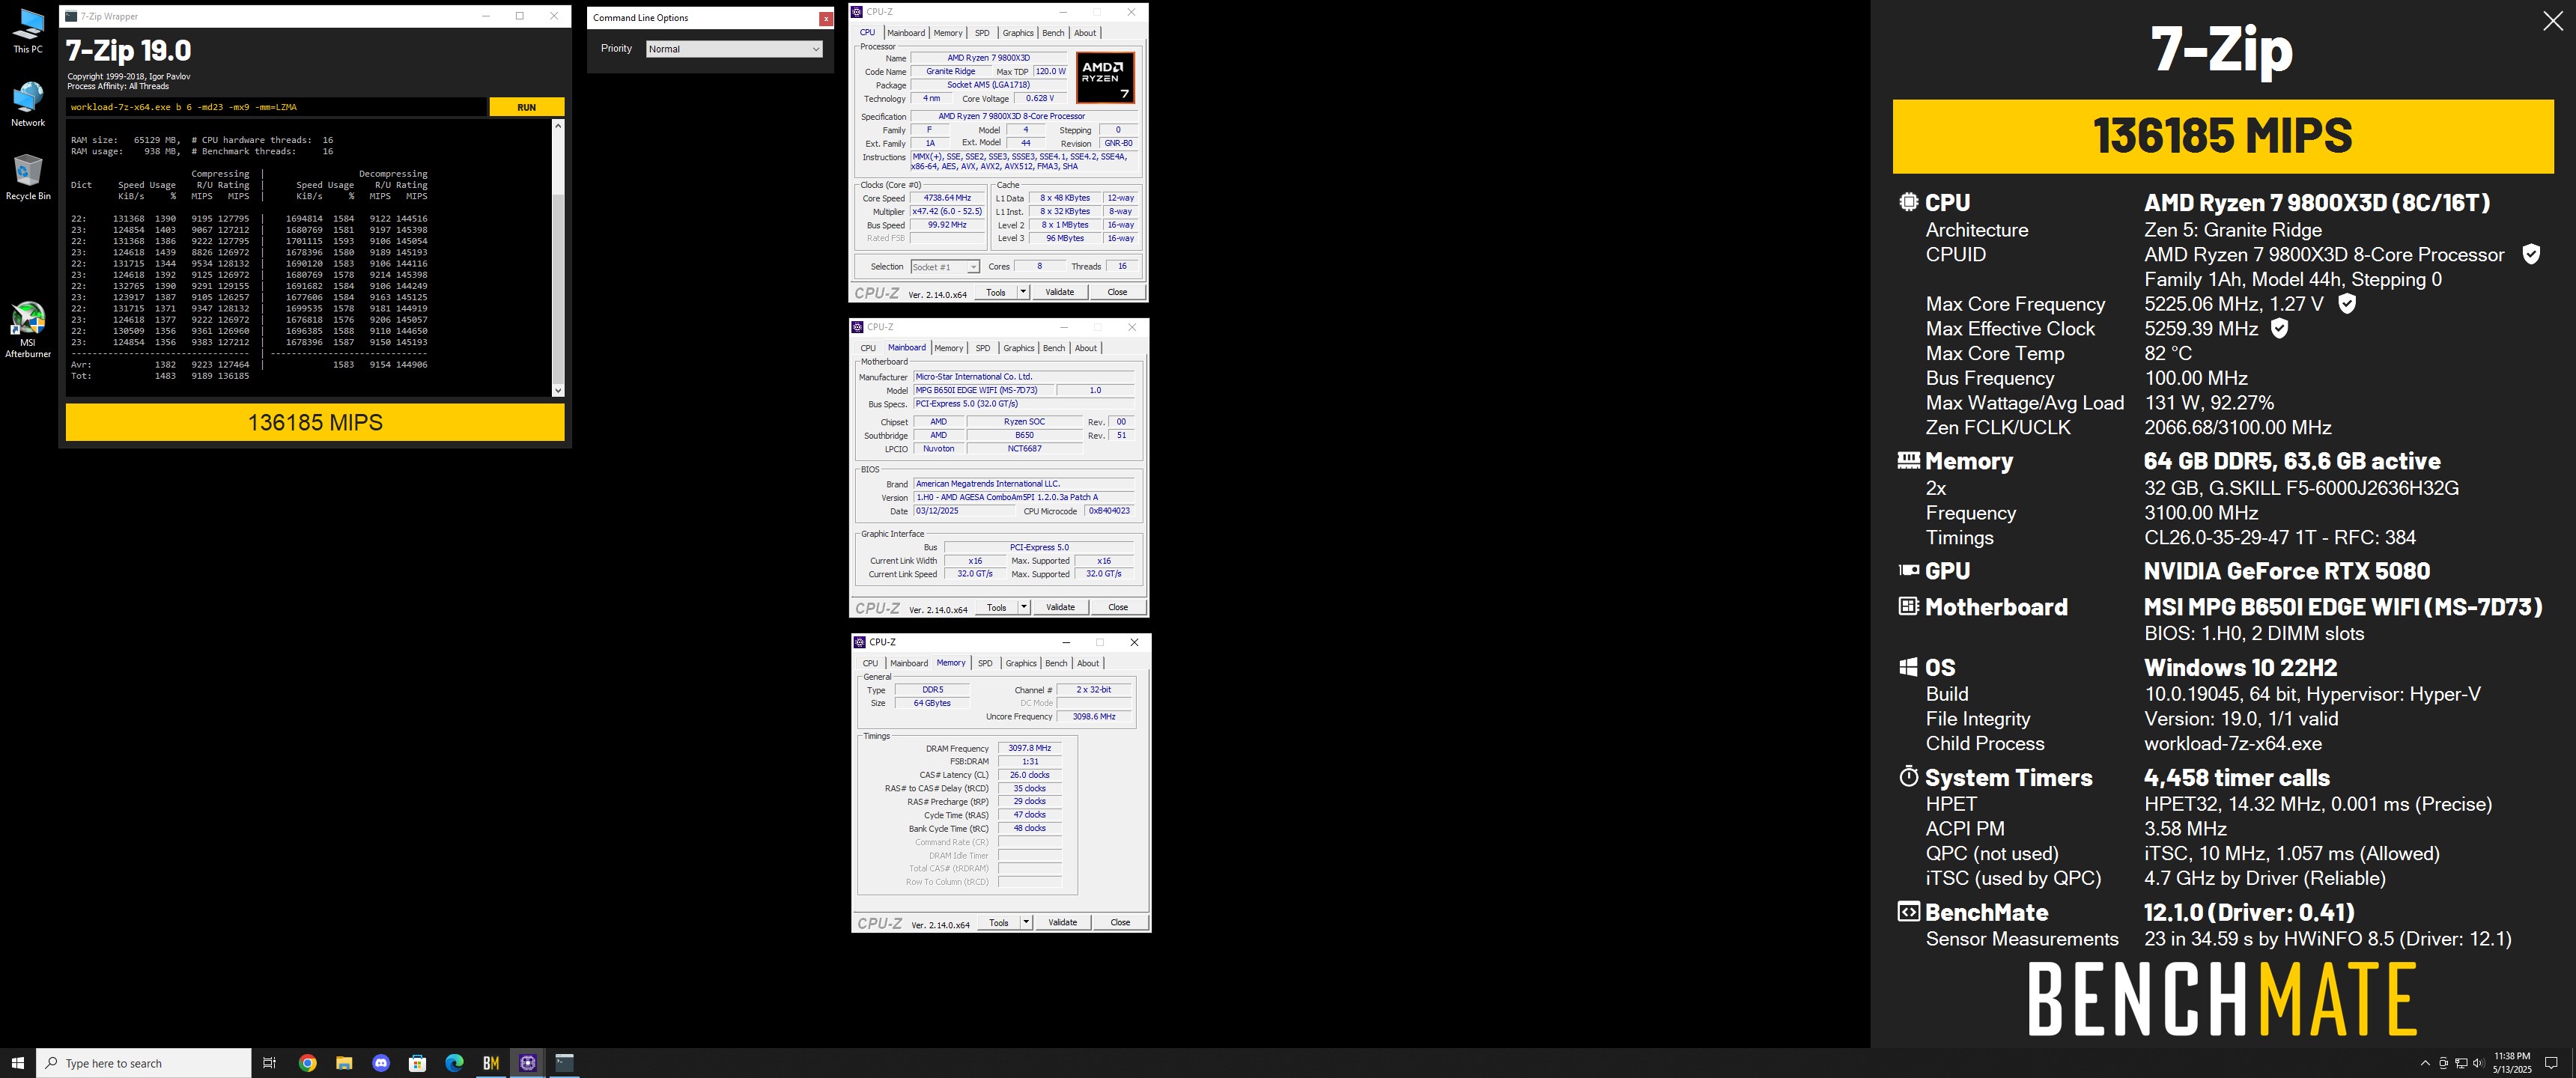2576x1078 pixels.
Task: Open Google Chrome from the taskbar
Action: (x=308, y=1063)
